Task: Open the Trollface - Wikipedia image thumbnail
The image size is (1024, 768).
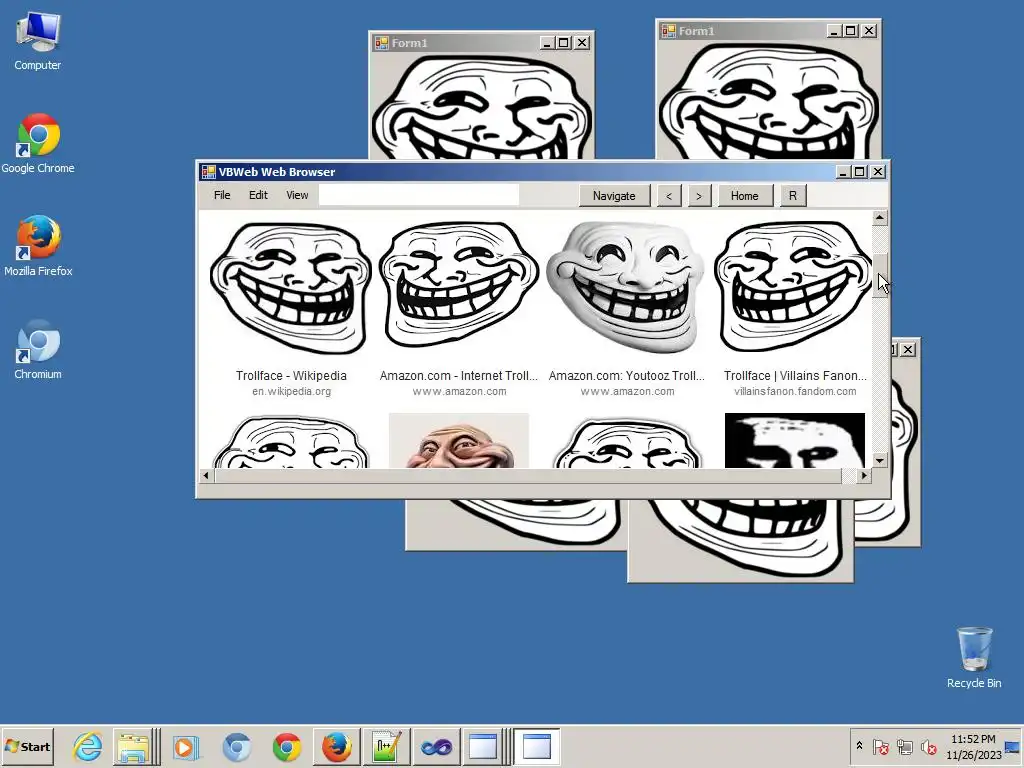Action: (291, 288)
